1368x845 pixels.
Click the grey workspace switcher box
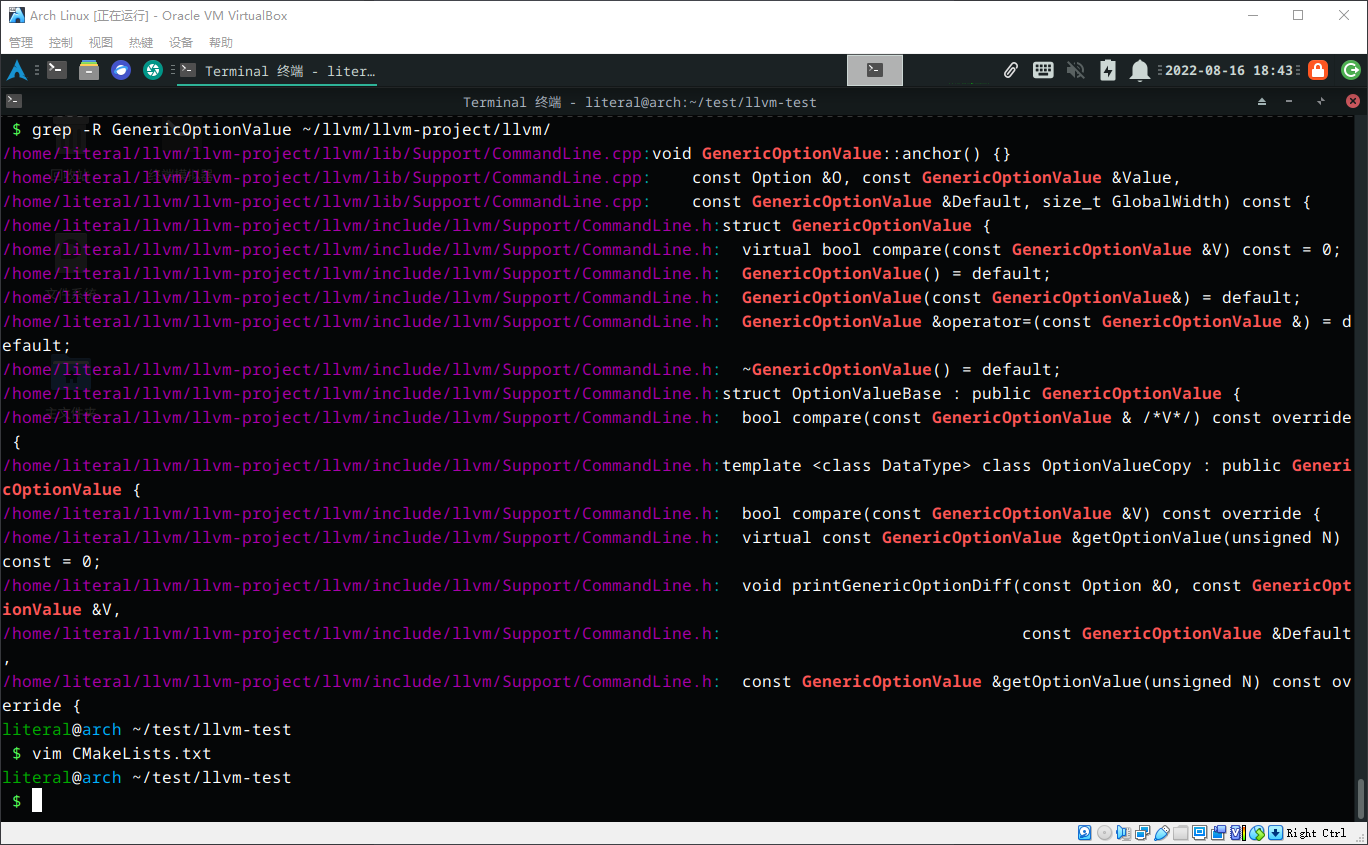875,70
